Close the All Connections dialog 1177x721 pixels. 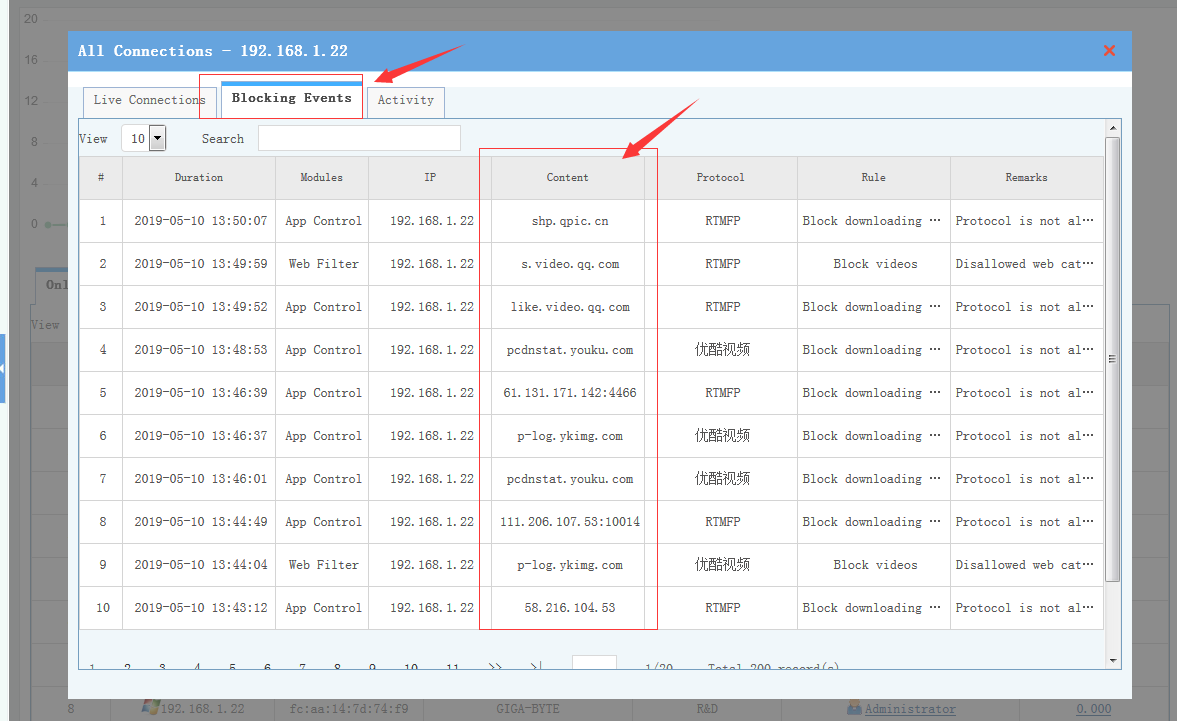point(1109,50)
